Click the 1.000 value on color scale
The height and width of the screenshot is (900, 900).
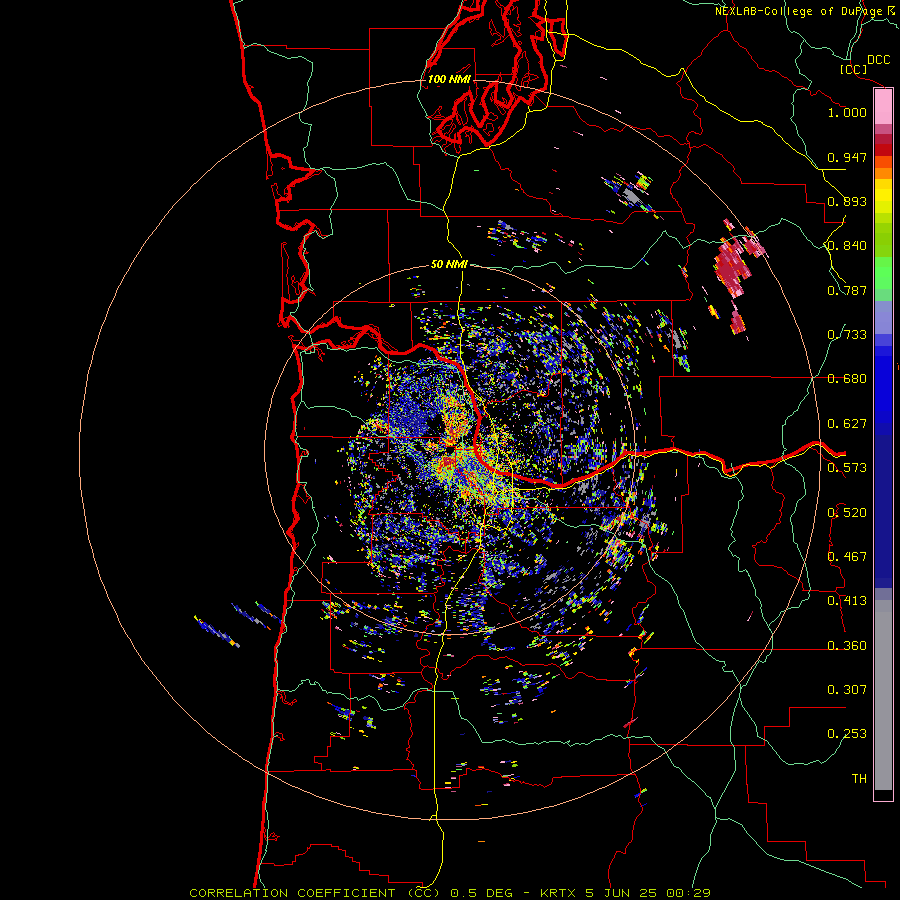click(847, 112)
